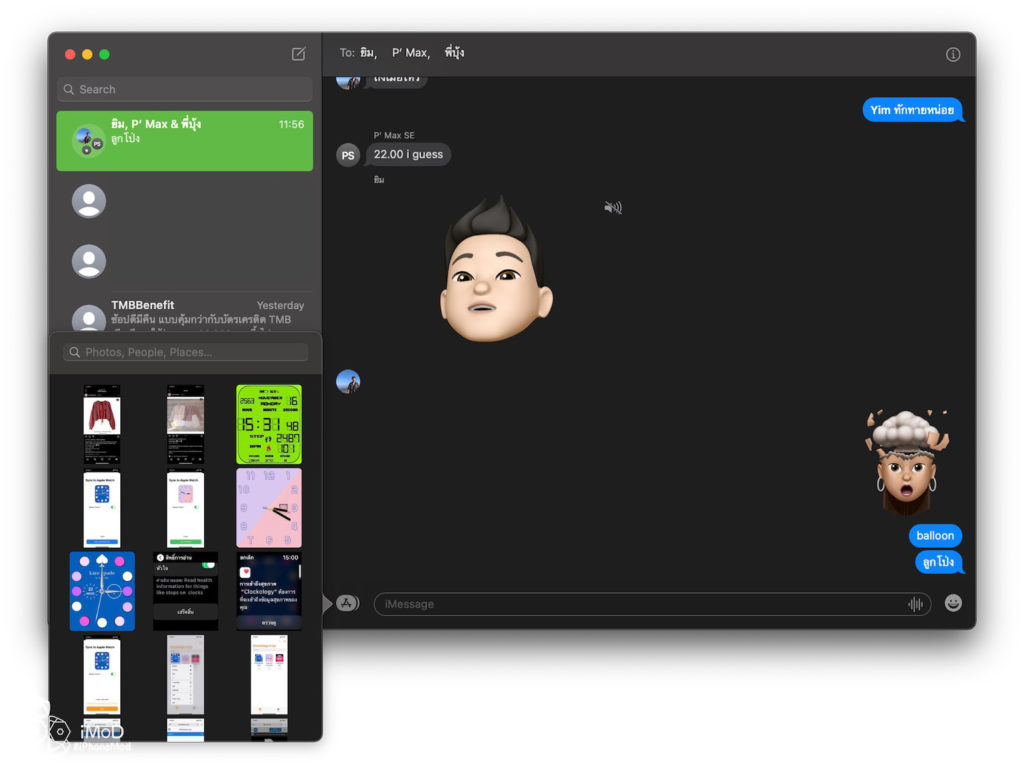Click the conversation Search field

[185, 89]
